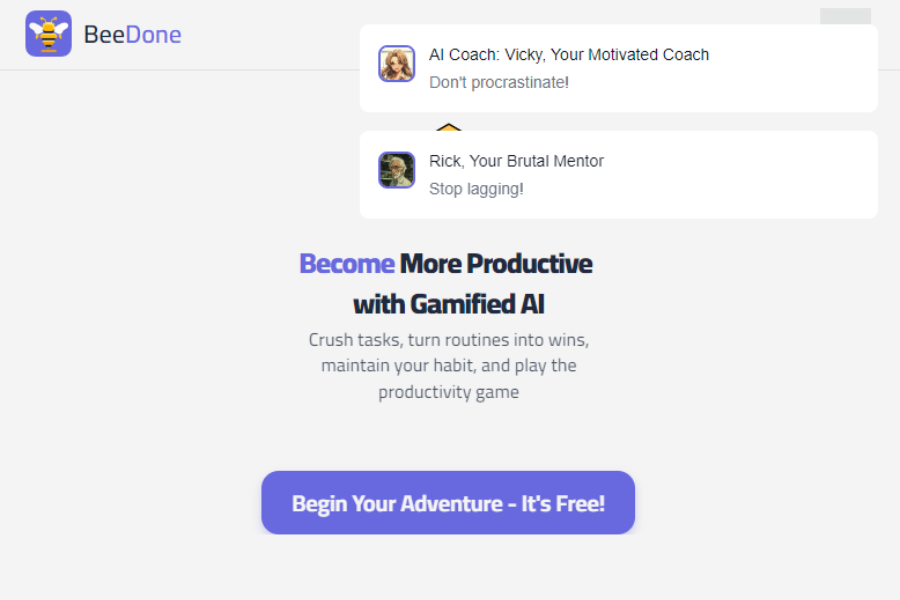Select the highlighted word Become in headline

[347, 263]
